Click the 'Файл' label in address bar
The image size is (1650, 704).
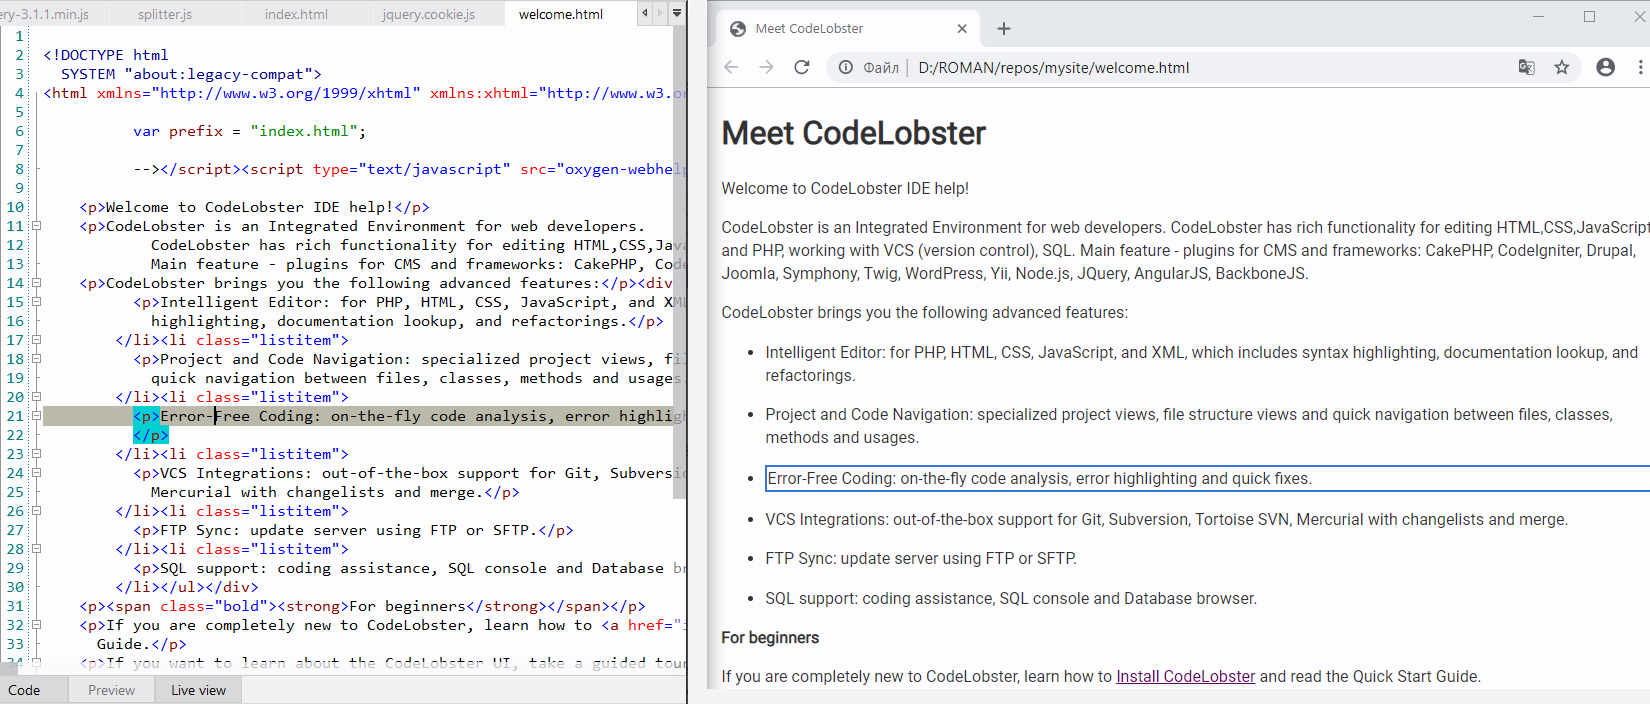[881, 68]
